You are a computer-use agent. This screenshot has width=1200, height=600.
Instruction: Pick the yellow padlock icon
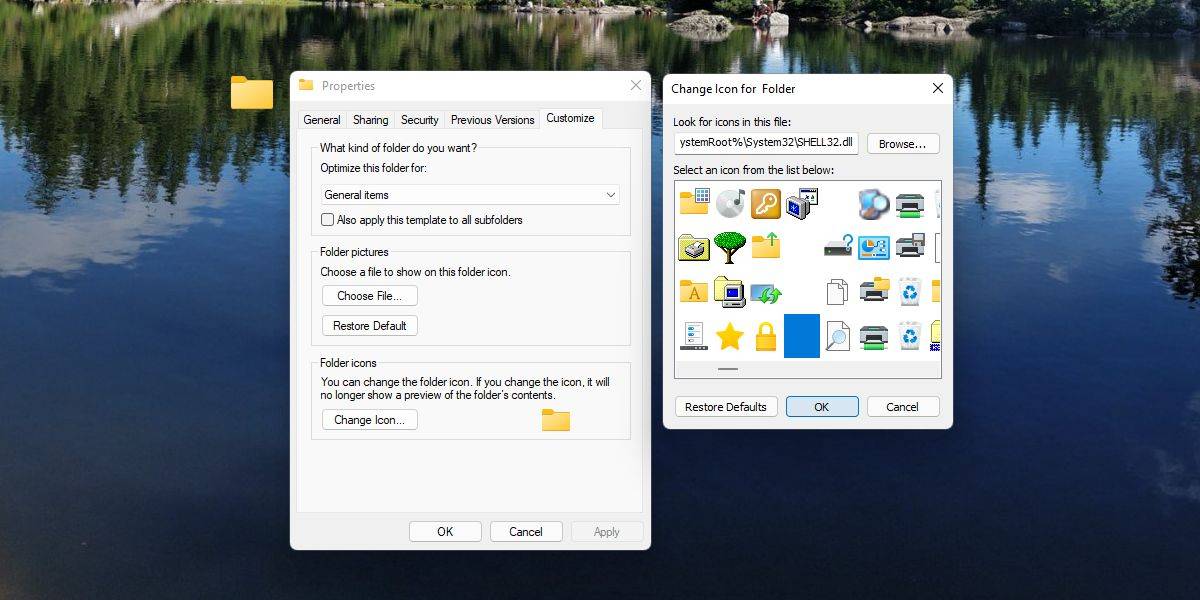click(766, 337)
